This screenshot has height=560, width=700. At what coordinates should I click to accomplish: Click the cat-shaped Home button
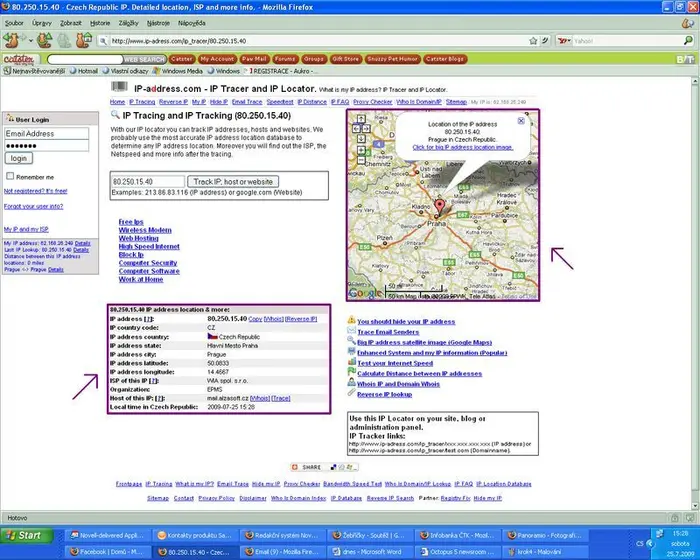click(x=84, y=41)
